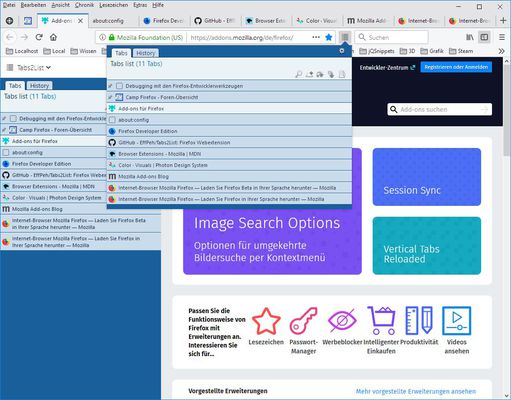Open the Image Search Options card

(272, 241)
